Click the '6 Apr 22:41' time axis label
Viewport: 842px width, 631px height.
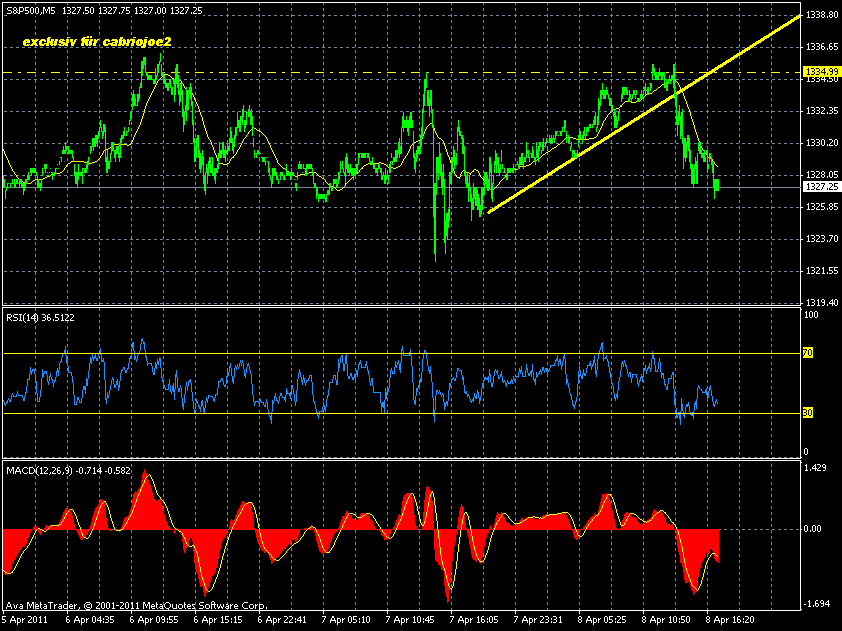point(282,620)
